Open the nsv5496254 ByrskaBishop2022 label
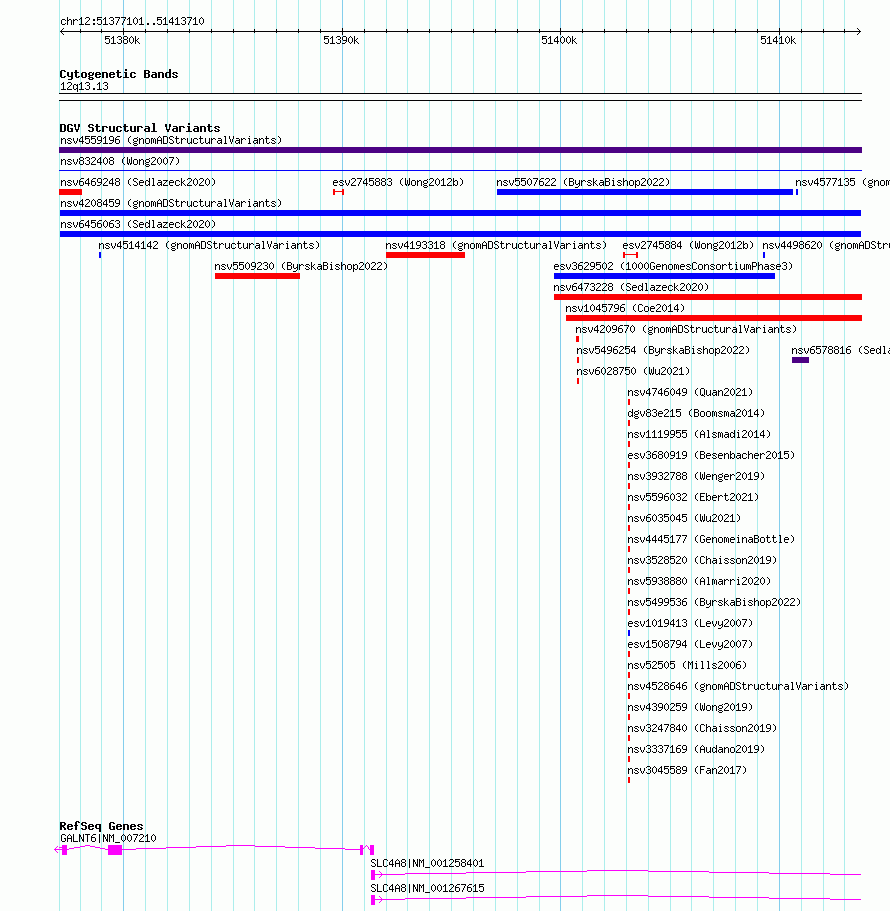The height and width of the screenshot is (911, 890). coord(663,350)
